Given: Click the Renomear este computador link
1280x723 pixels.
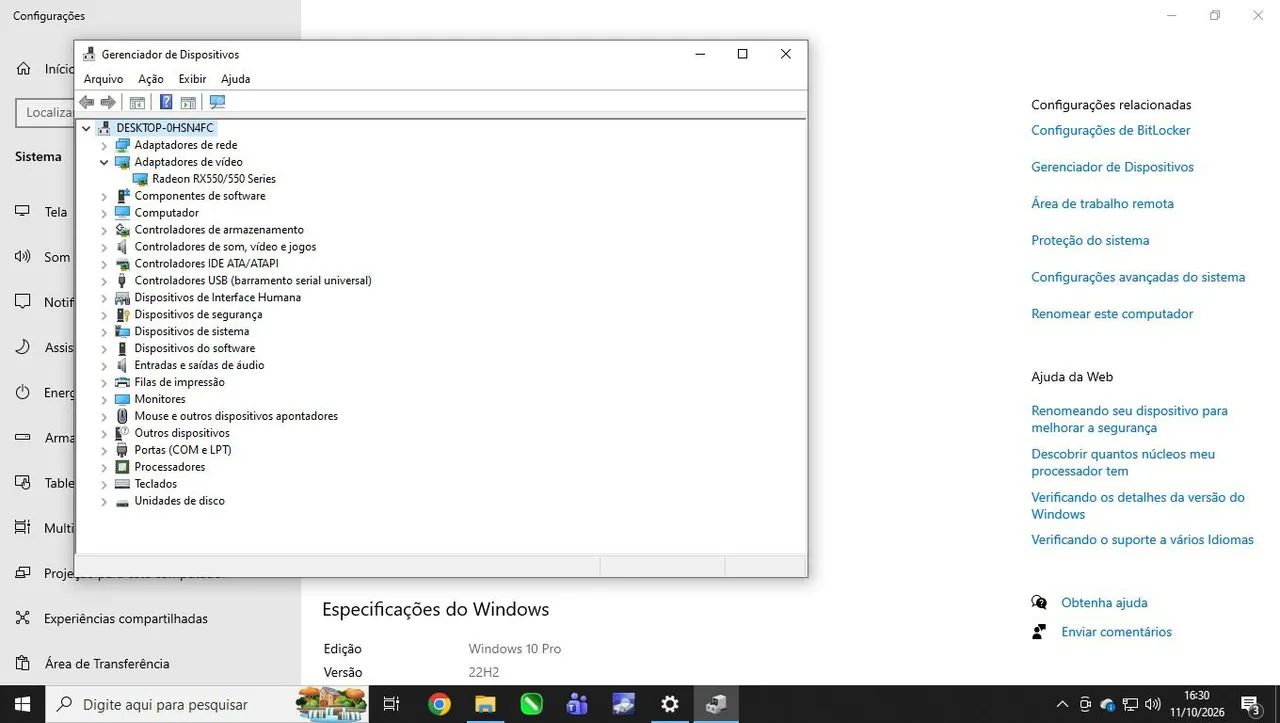Looking at the screenshot, I should (x=1112, y=314).
